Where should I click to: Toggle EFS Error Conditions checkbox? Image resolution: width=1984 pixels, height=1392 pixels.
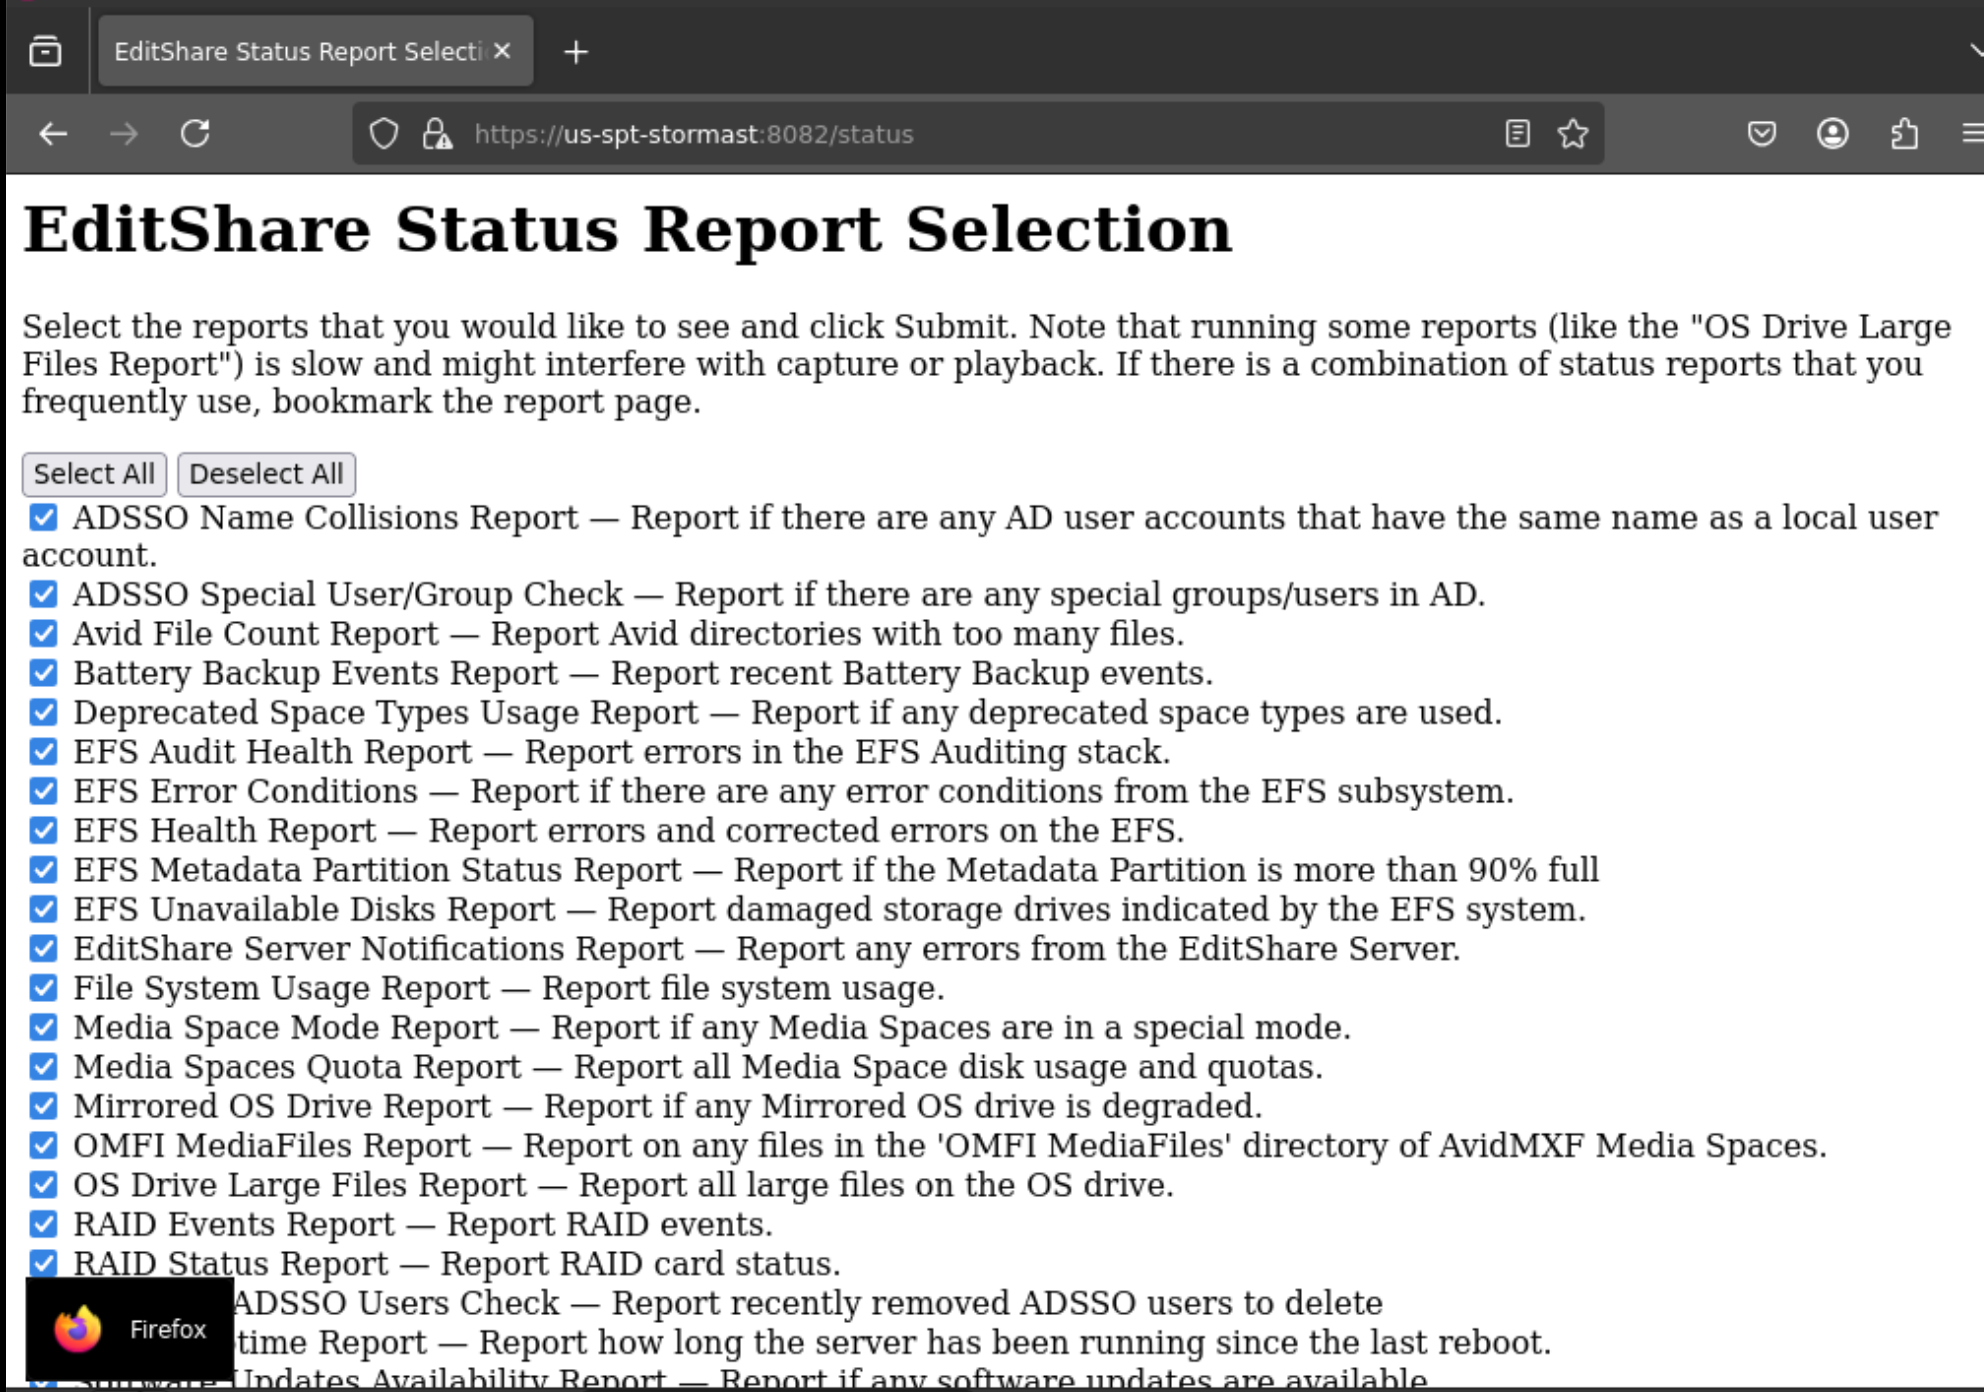(x=43, y=791)
